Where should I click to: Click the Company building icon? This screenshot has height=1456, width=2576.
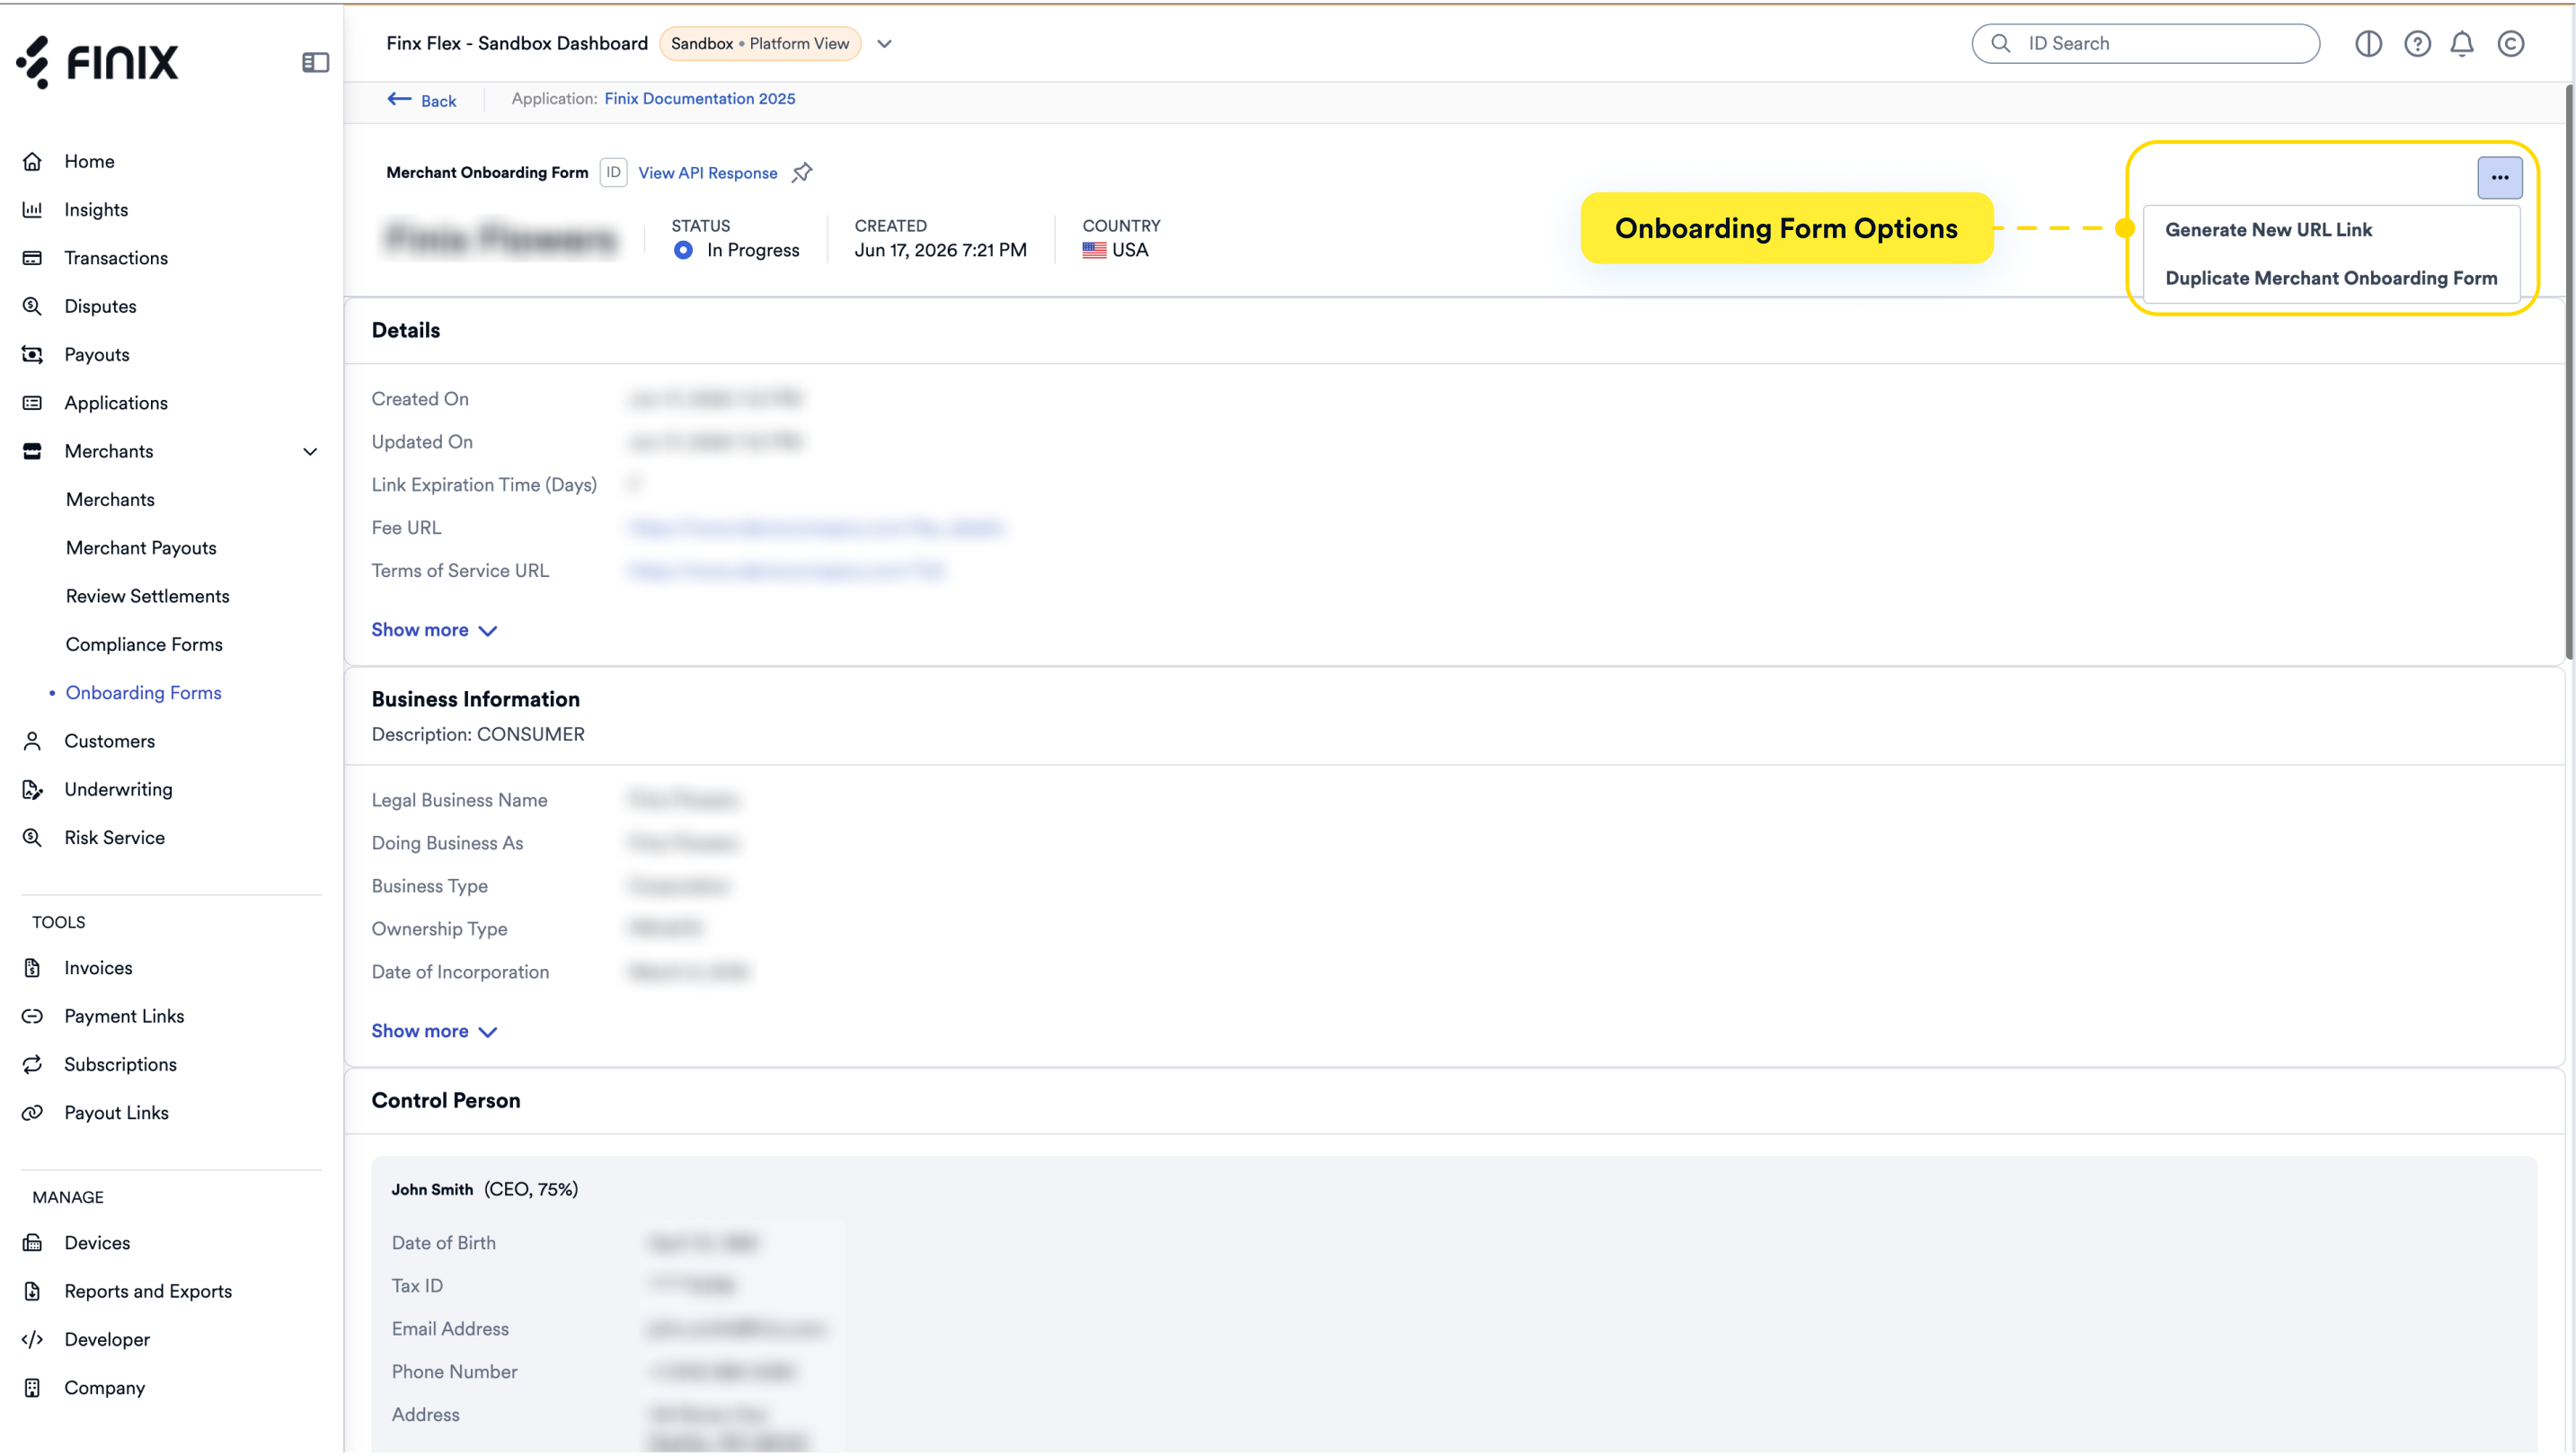point(32,1388)
